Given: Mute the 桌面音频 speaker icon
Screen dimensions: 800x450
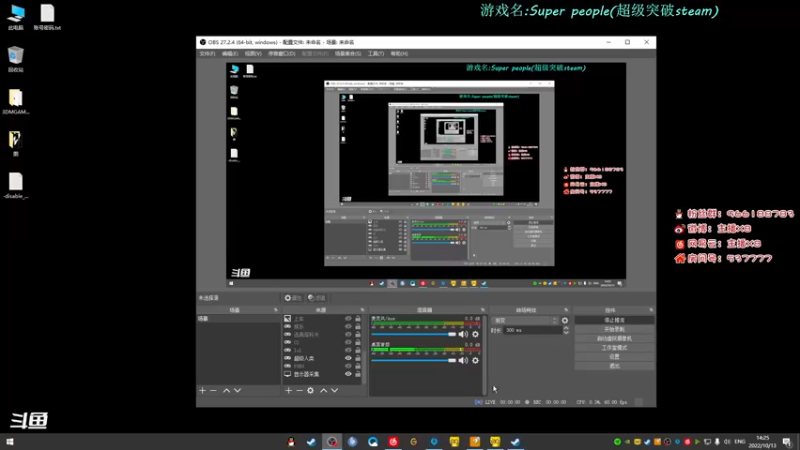Looking at the screenshot, I should click(463, 360).
